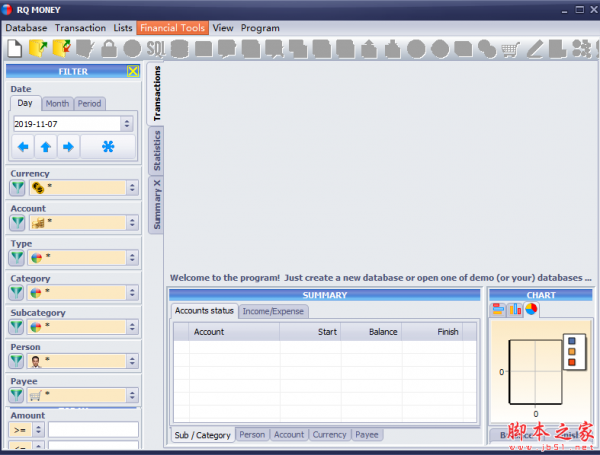
Task: Click the SQL toolbar icon
Action: (156, 49)
